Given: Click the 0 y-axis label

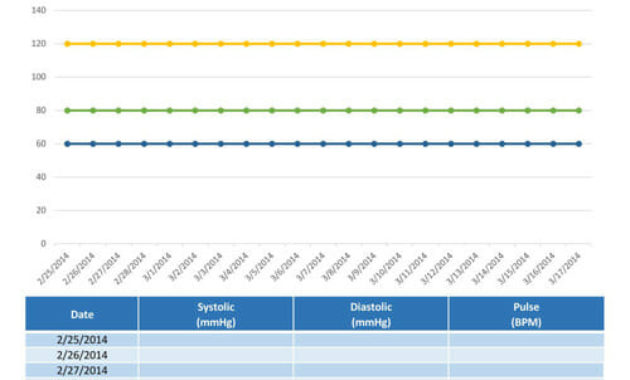Looking at the screenshot, I should [43, 244].
